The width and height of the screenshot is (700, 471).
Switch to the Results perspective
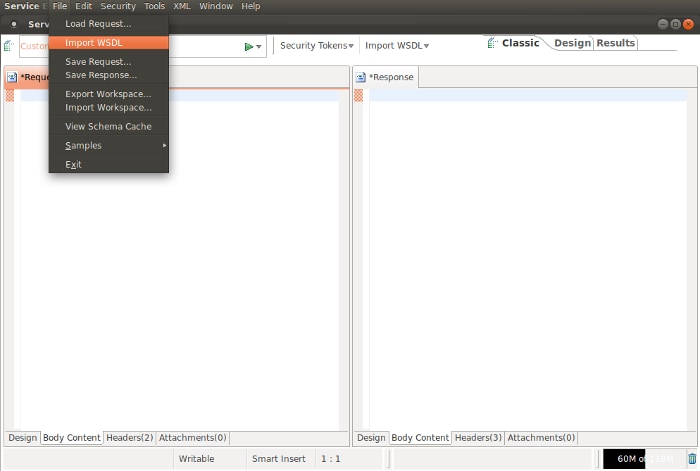615,43
